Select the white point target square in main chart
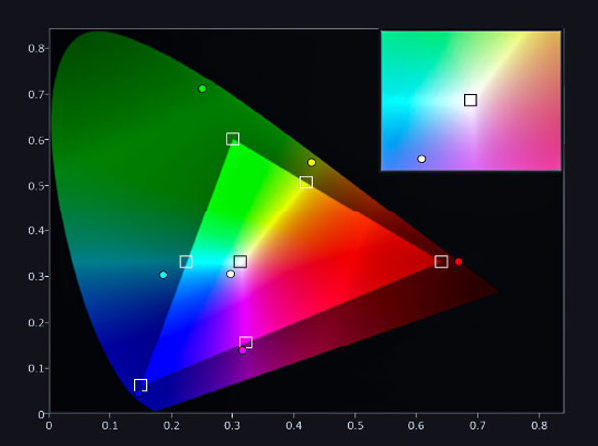 click(240, 262)
